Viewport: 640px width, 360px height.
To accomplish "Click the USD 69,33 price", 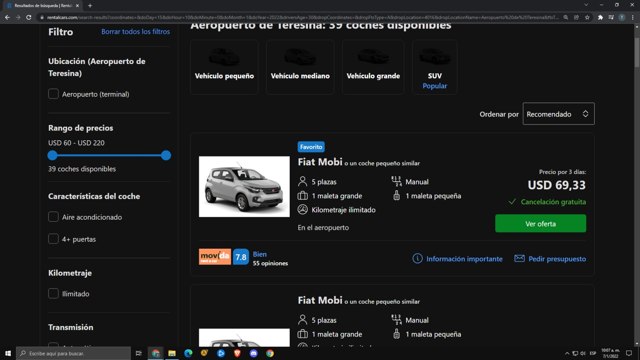I will click(x=556, y=185).
